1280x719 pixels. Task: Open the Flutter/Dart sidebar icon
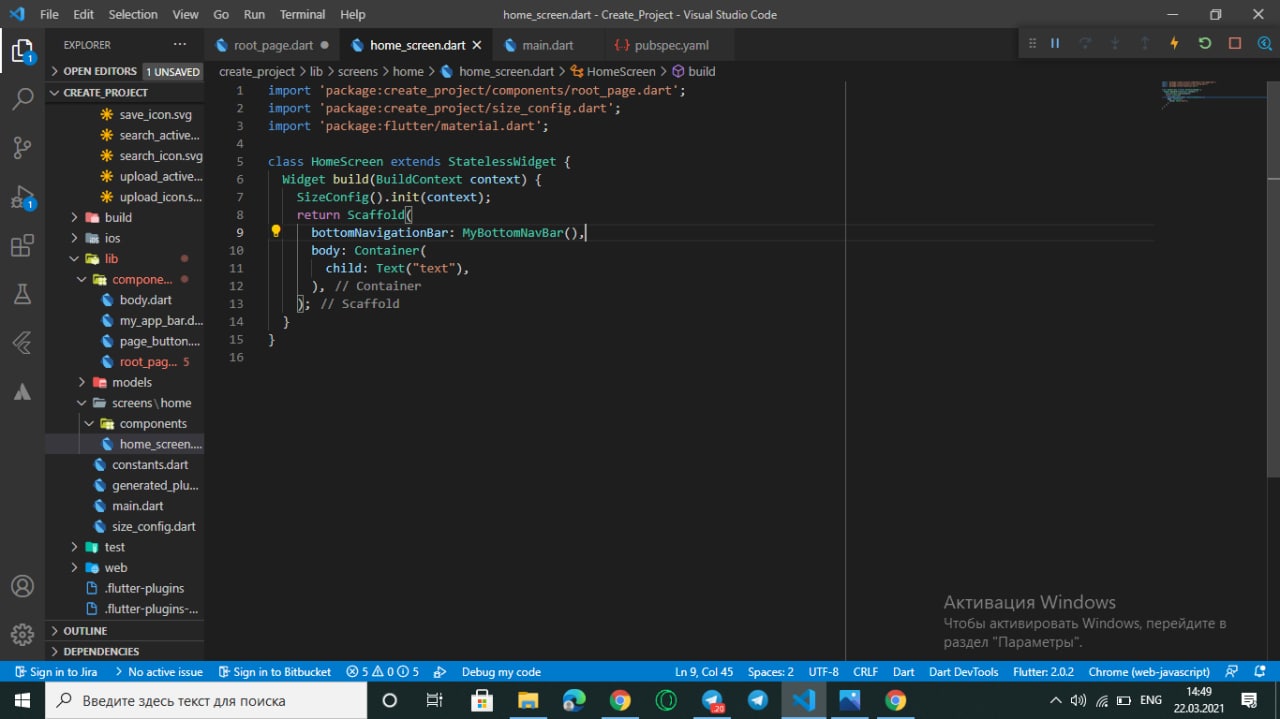[x=22, y=344]
